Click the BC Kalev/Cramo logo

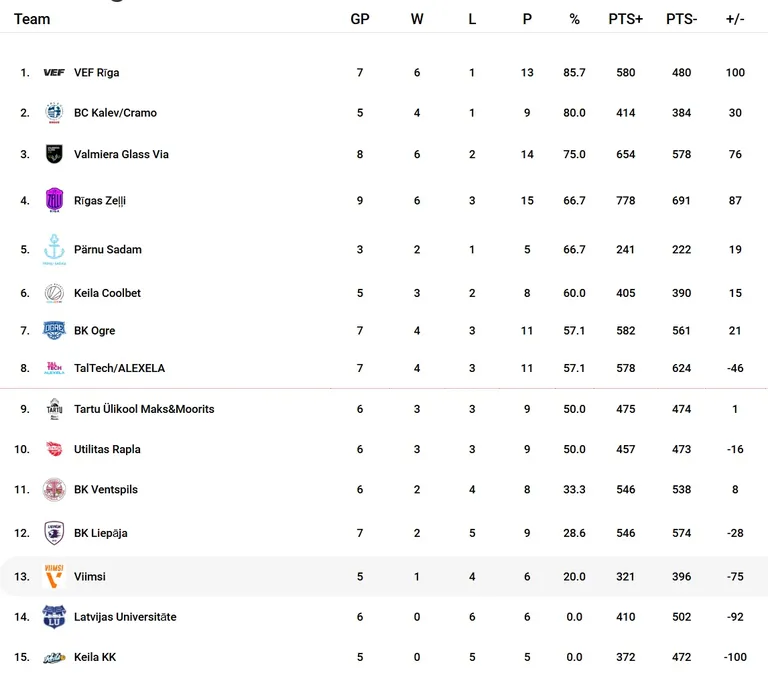tap(54, 113)
